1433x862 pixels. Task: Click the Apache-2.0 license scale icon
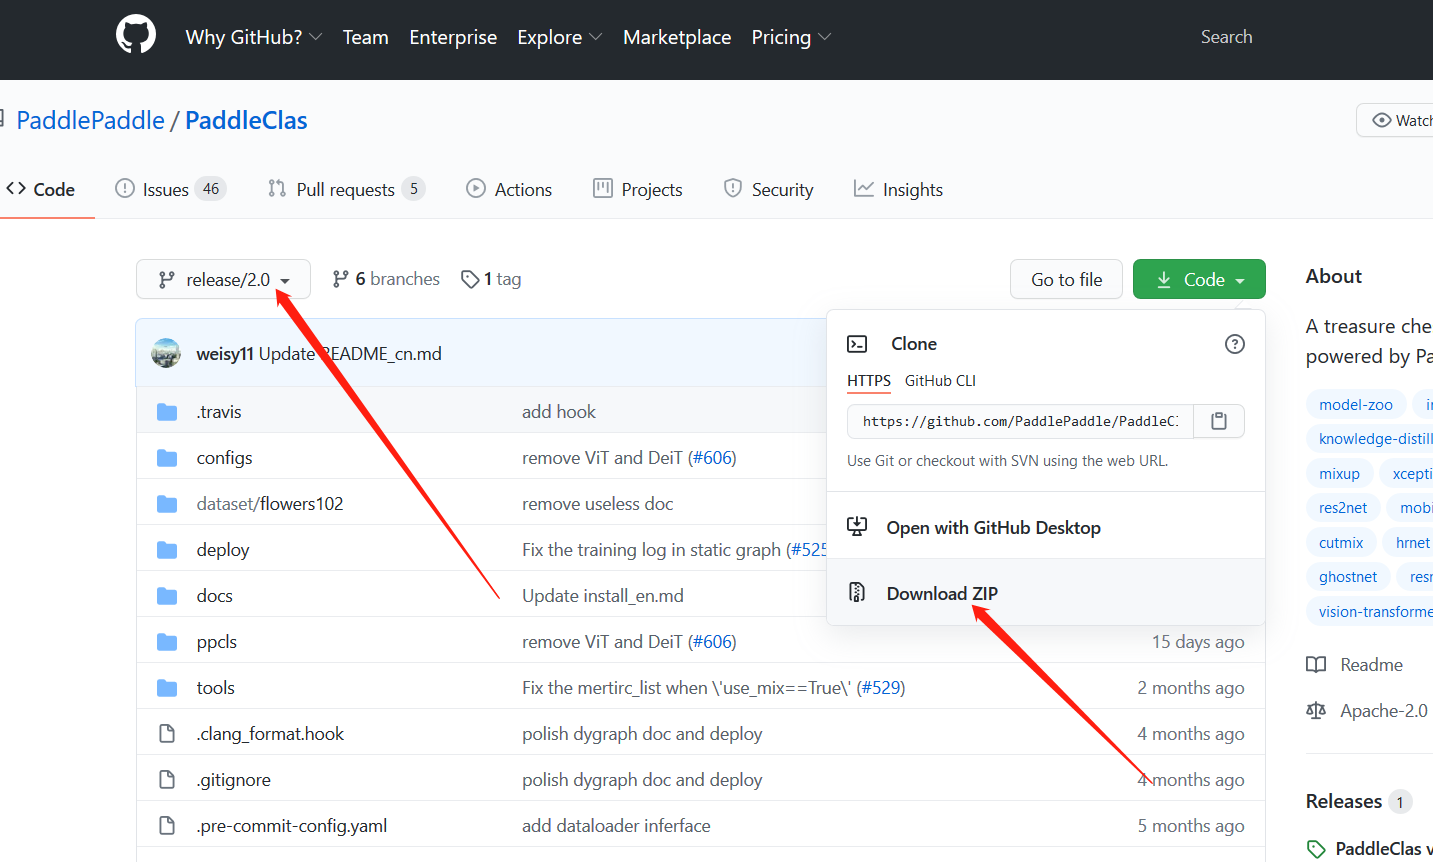[1316, 711]
